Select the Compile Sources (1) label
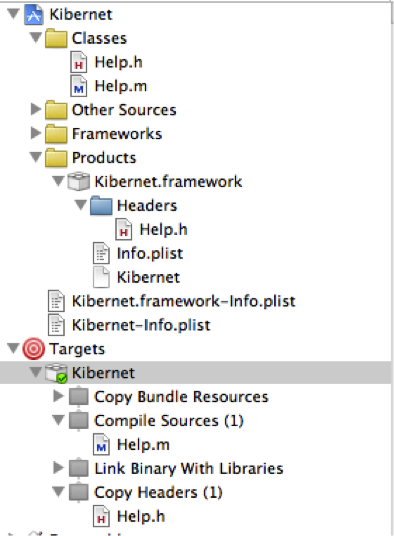Screen dimensions: 394x536 click(169, 421)
